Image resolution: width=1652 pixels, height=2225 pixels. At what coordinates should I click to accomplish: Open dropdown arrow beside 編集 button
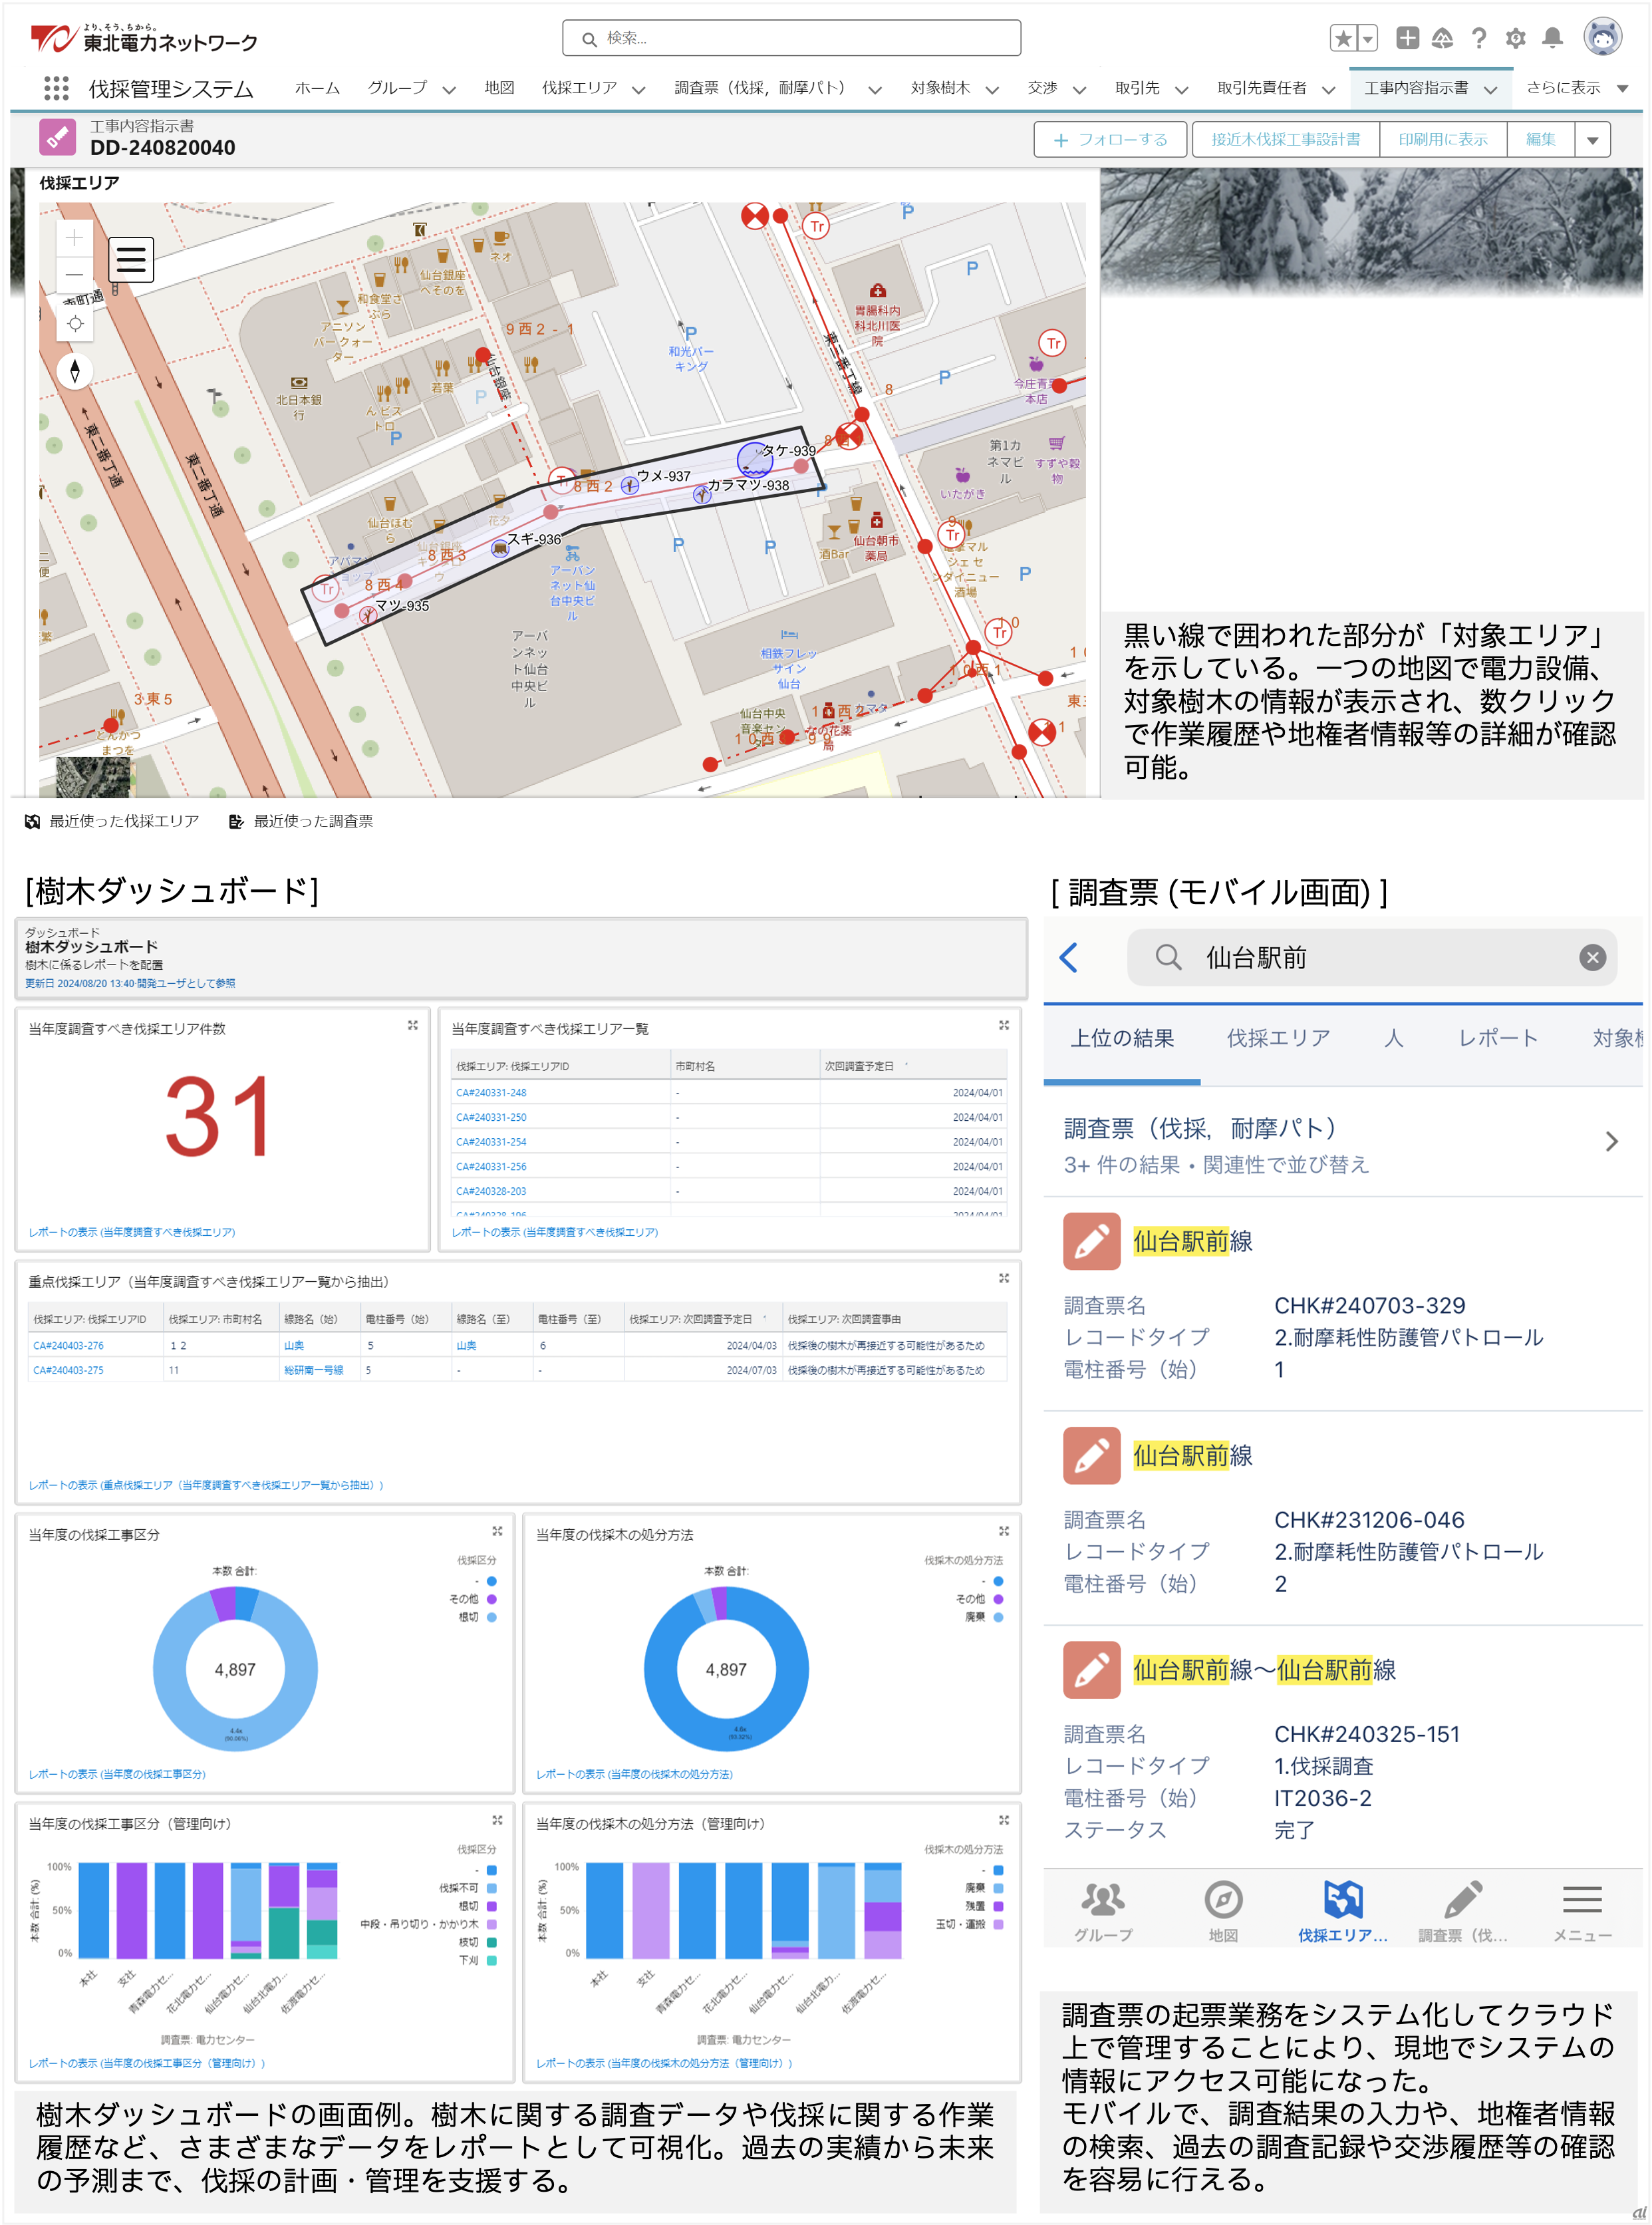pyautogui.click(x=1592, y=140)
